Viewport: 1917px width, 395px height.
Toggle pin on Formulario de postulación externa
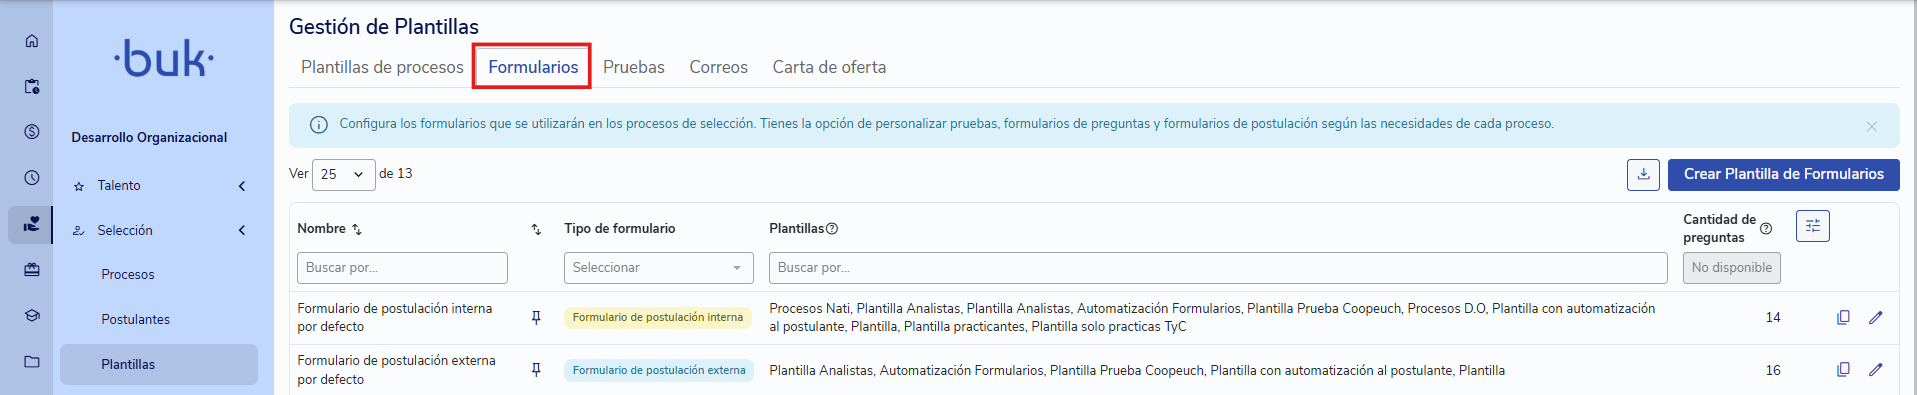pyautogui.click(x=536, y=370)
